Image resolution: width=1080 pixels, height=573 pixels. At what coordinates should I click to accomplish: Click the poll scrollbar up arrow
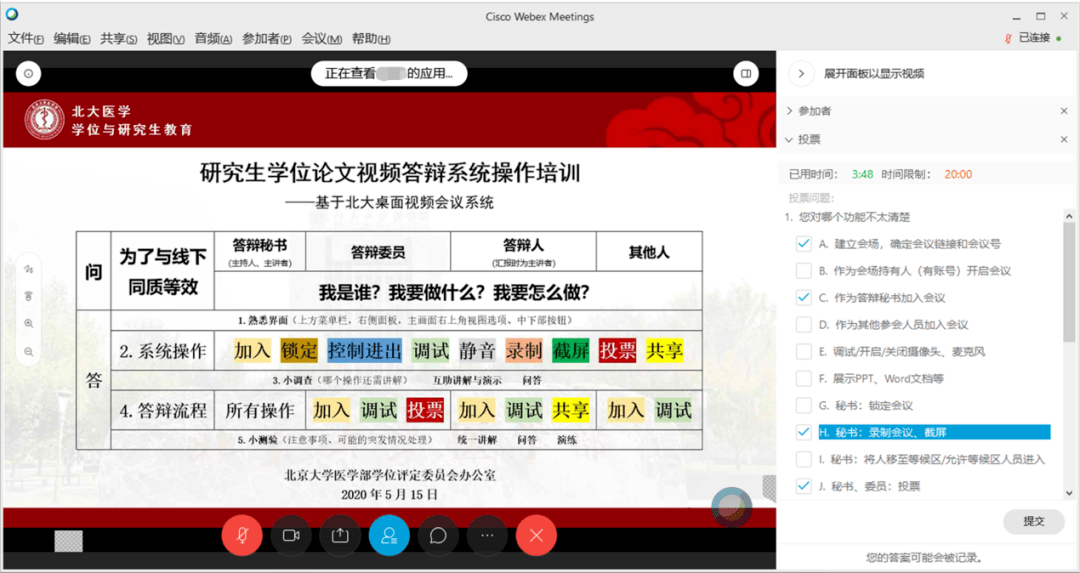(x=1069, y=216)
